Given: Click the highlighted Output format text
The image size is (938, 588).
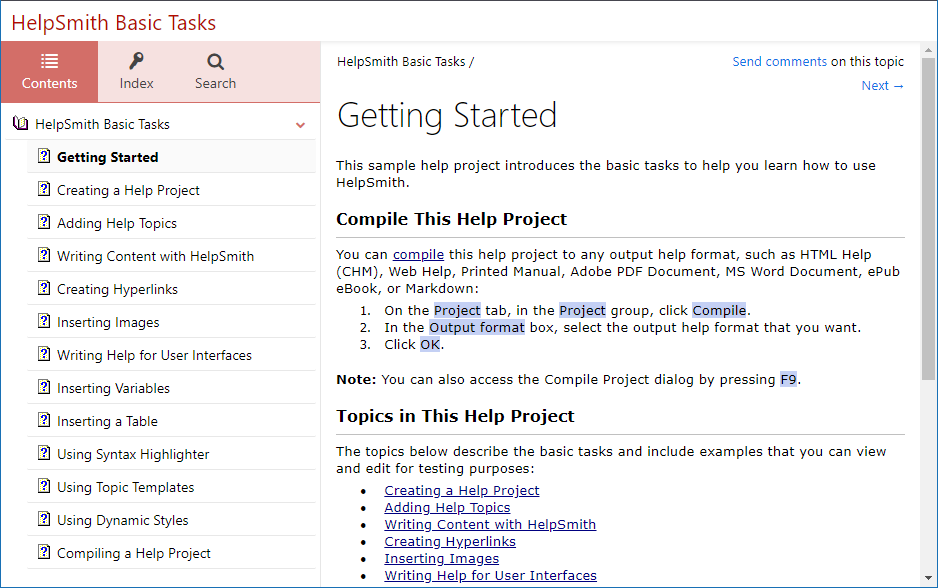Looking at the screenshot, I should point(477,327).
